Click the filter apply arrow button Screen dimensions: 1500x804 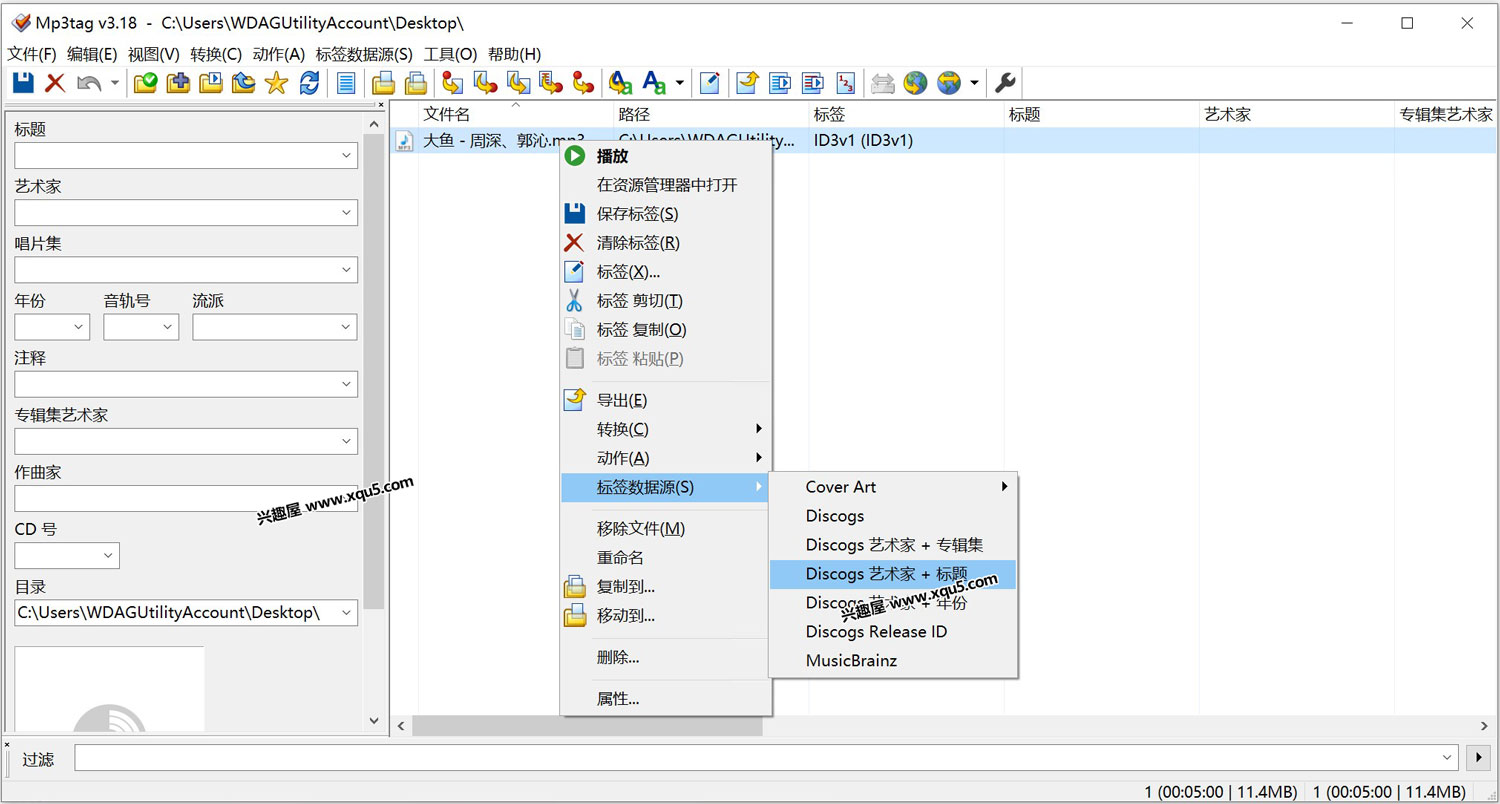tap(1478, 758)
